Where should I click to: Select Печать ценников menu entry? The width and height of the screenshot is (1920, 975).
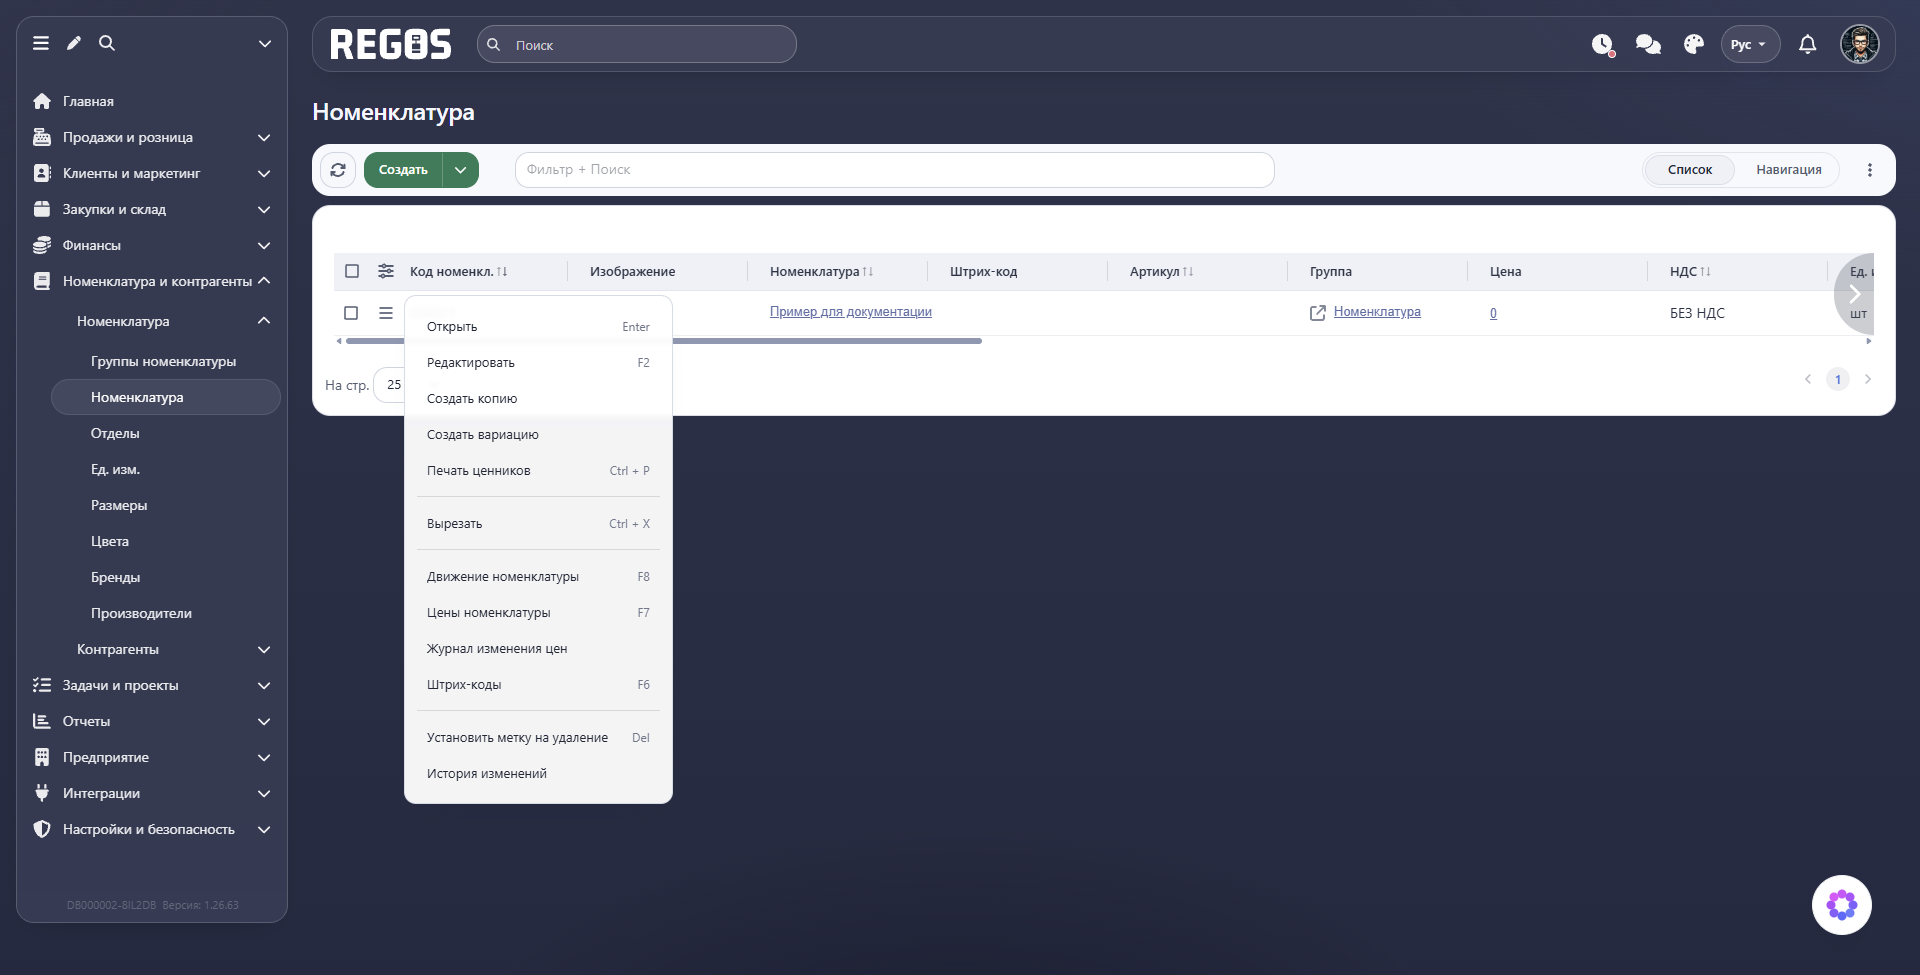point(538,471)
